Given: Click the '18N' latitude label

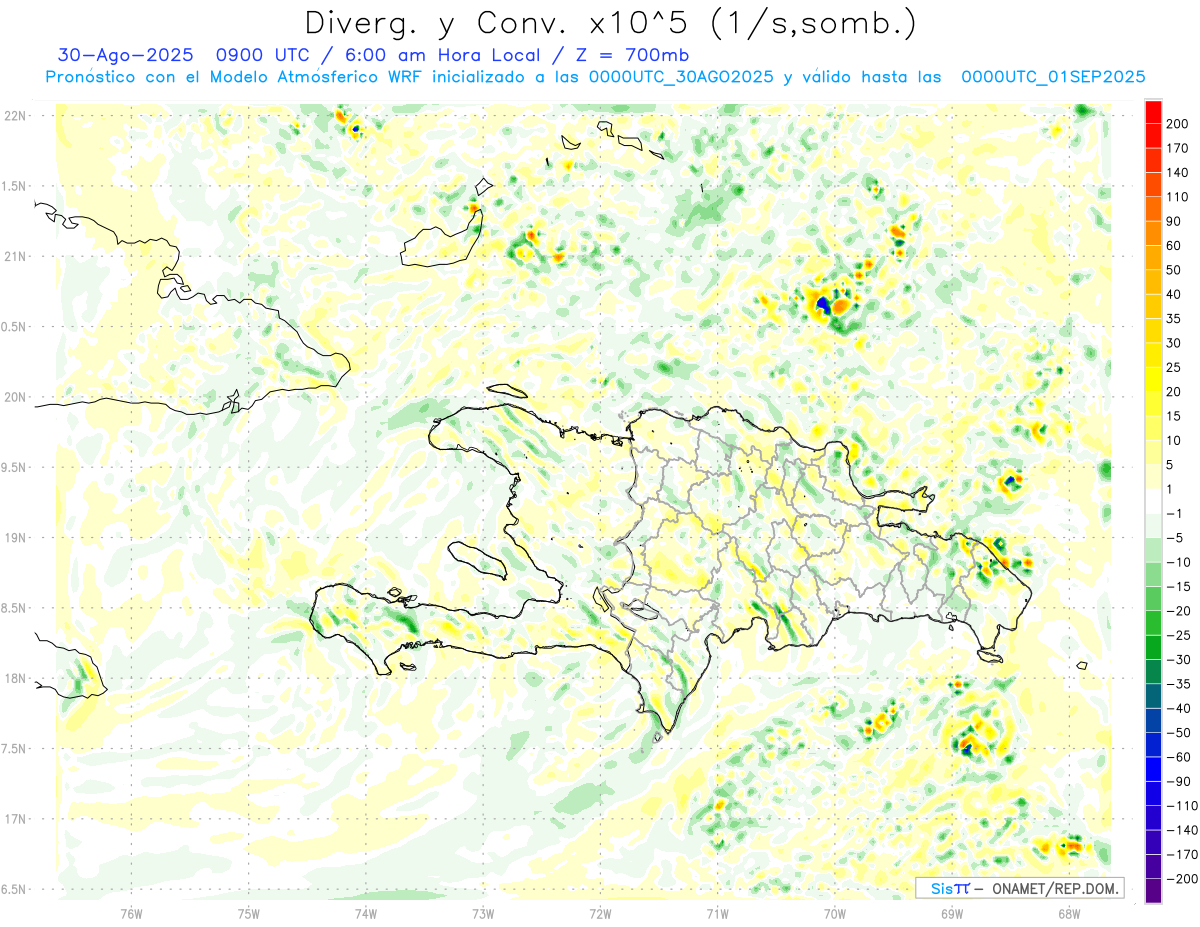Looking at the screenshot, I should click(x=14, y=678).
